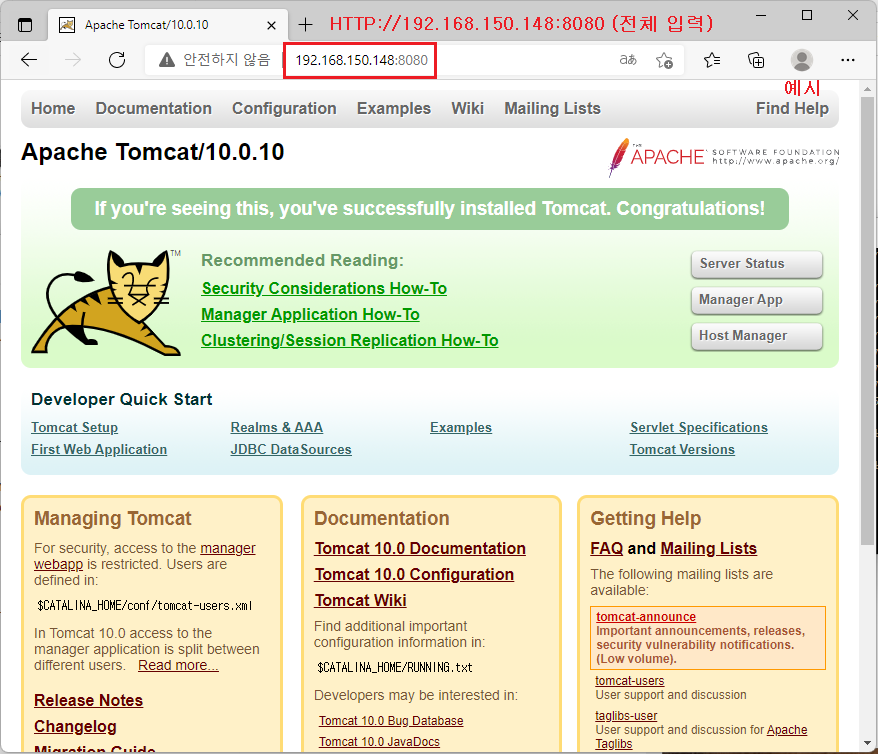Open the Tomcat Wiki link
The width and height of the screenshot is (878, 754).
tap(361, 601)
